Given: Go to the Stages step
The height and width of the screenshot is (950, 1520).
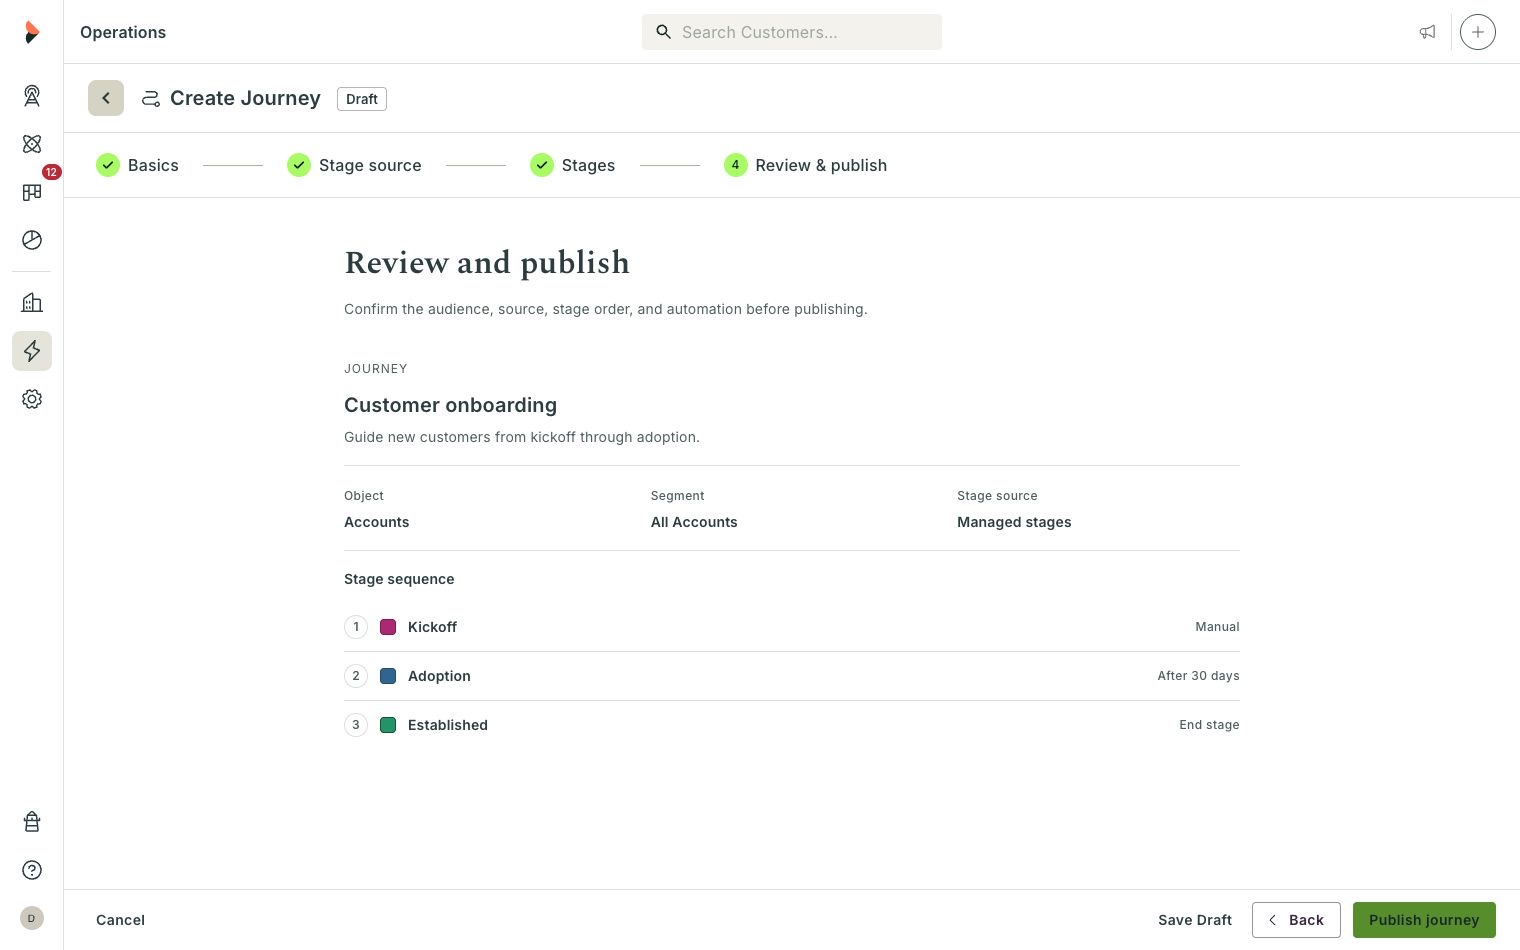Looking at the screenshot, I should coord(572,165).
